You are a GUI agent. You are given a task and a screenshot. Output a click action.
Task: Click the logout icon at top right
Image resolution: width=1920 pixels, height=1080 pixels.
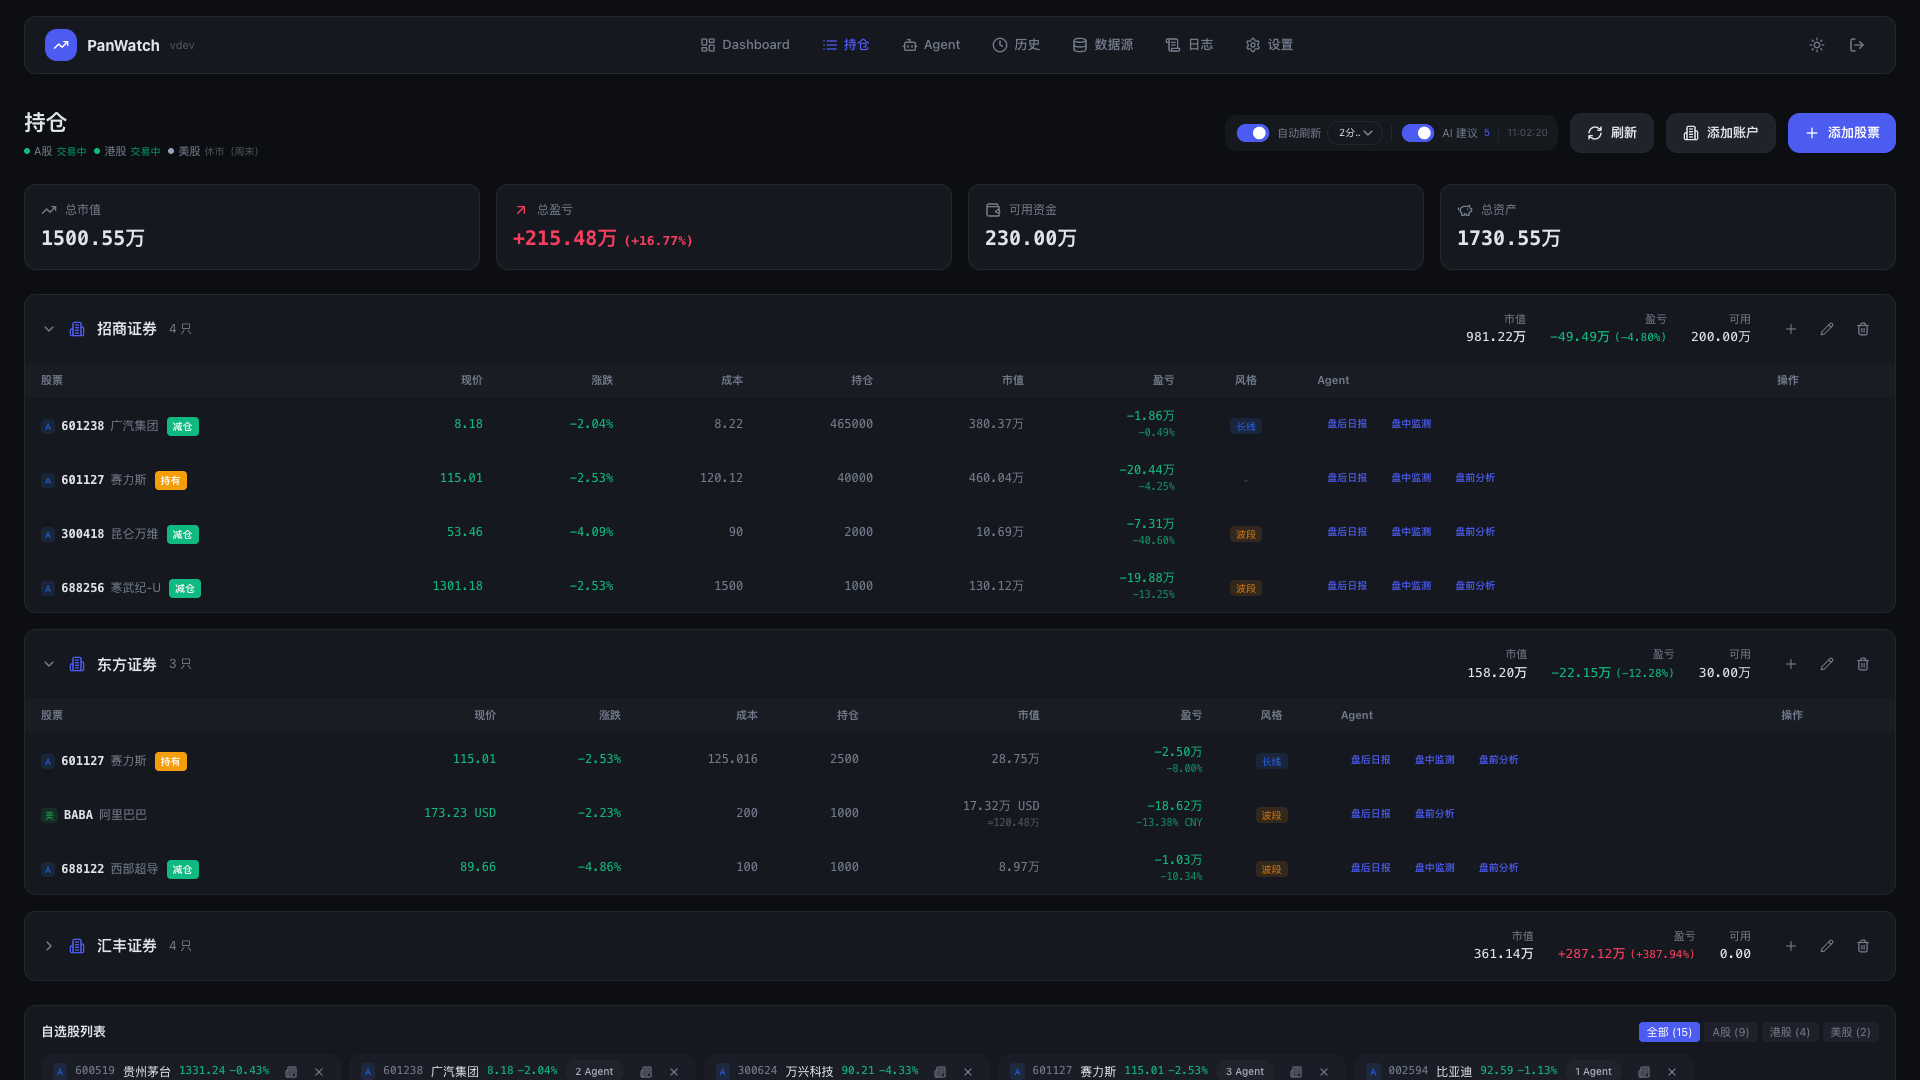click(x=1857, y=45)
